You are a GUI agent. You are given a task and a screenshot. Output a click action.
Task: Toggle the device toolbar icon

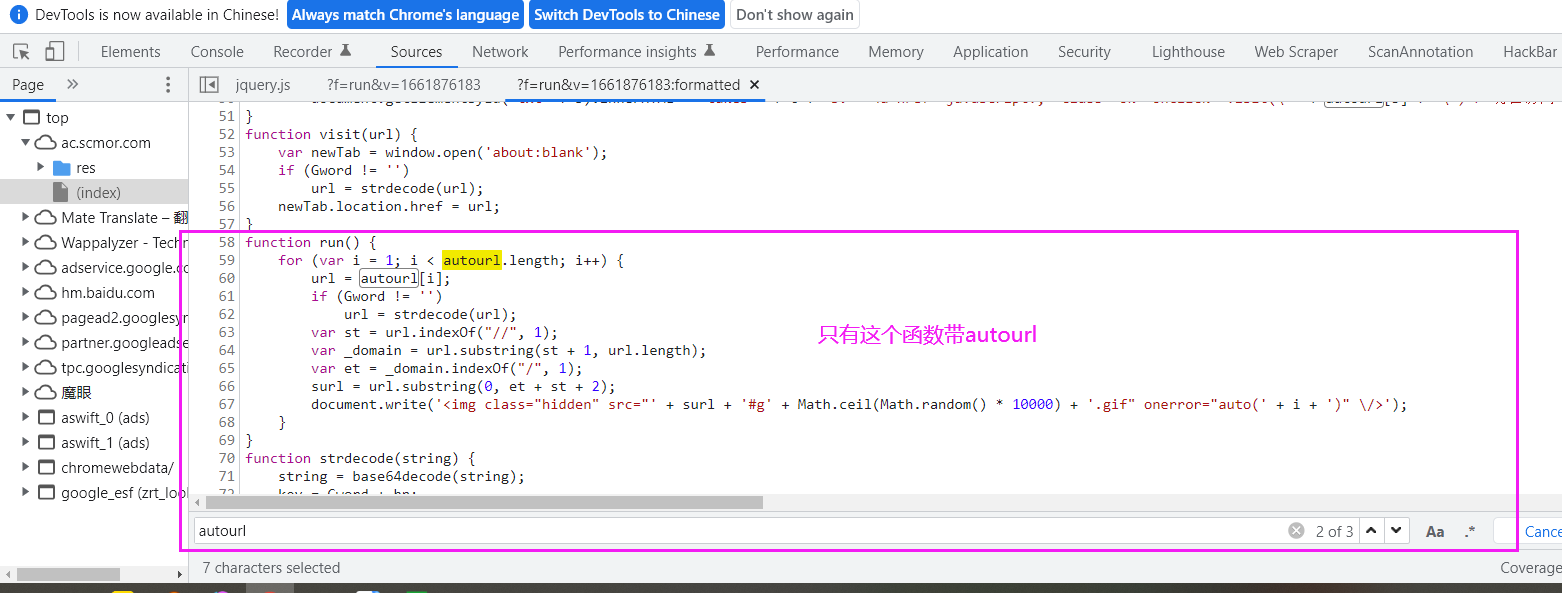tap(55, 51)
